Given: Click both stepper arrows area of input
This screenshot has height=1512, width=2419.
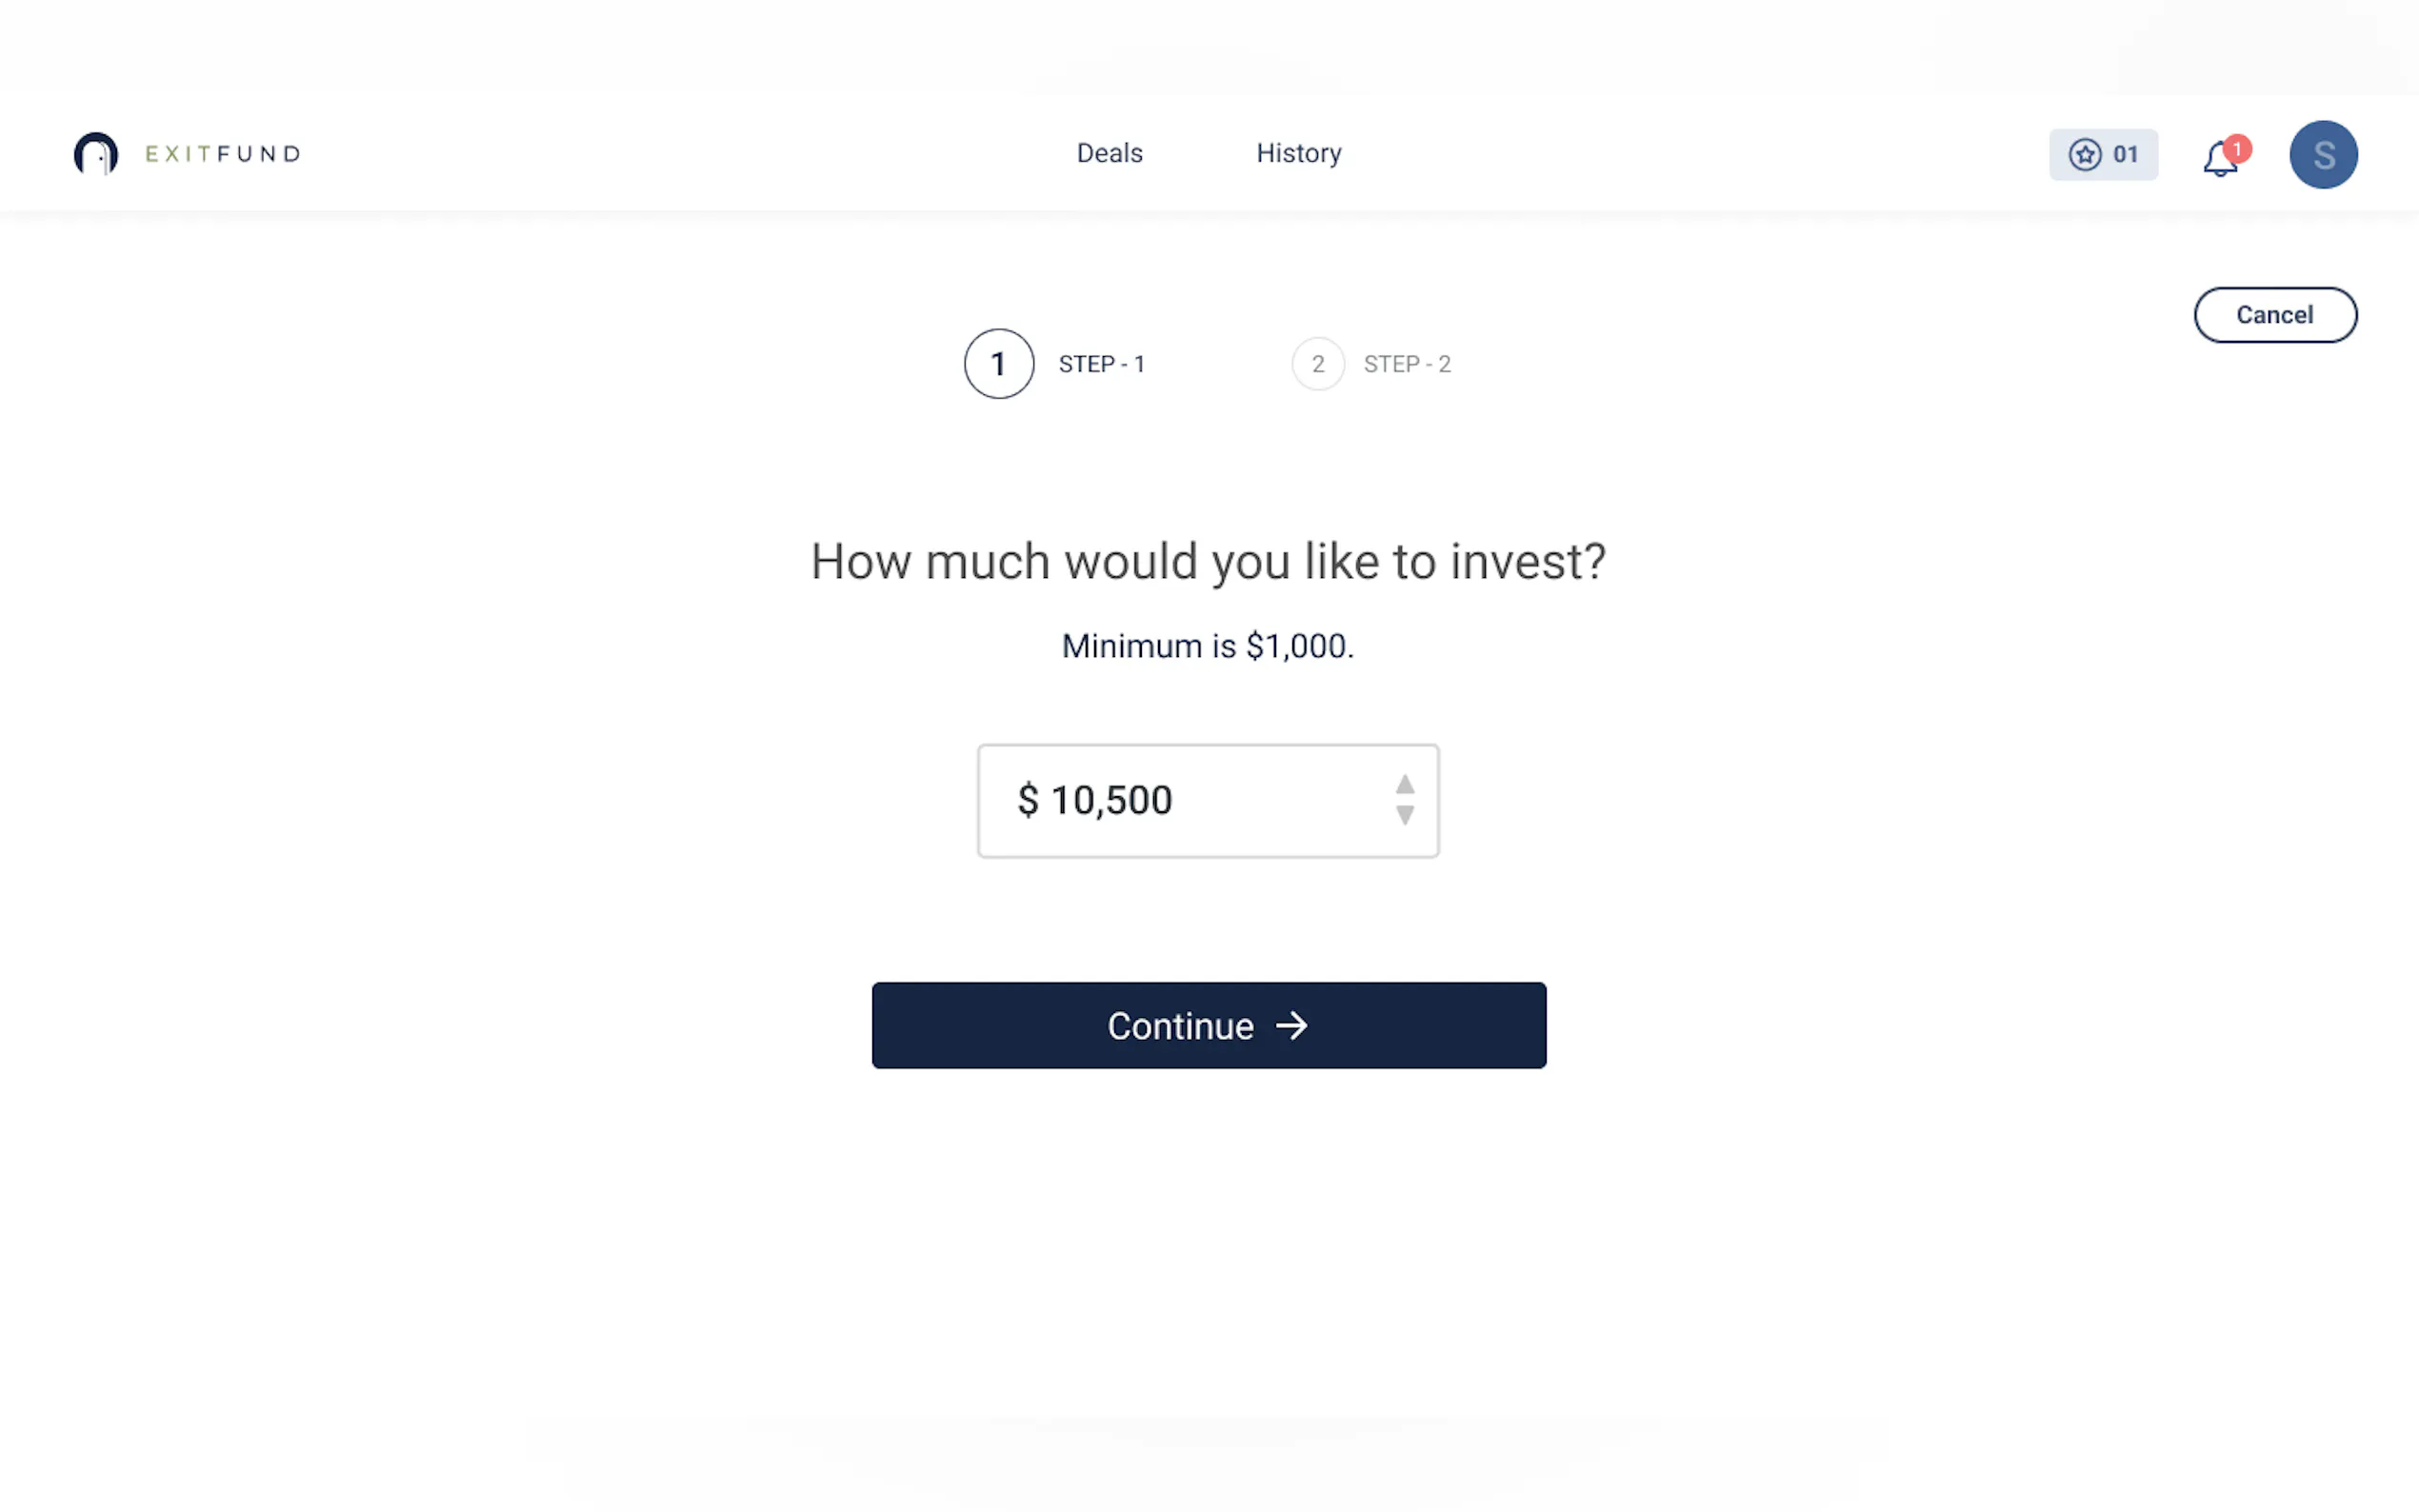Looking at the screenshot, I should pos(1405,800).
